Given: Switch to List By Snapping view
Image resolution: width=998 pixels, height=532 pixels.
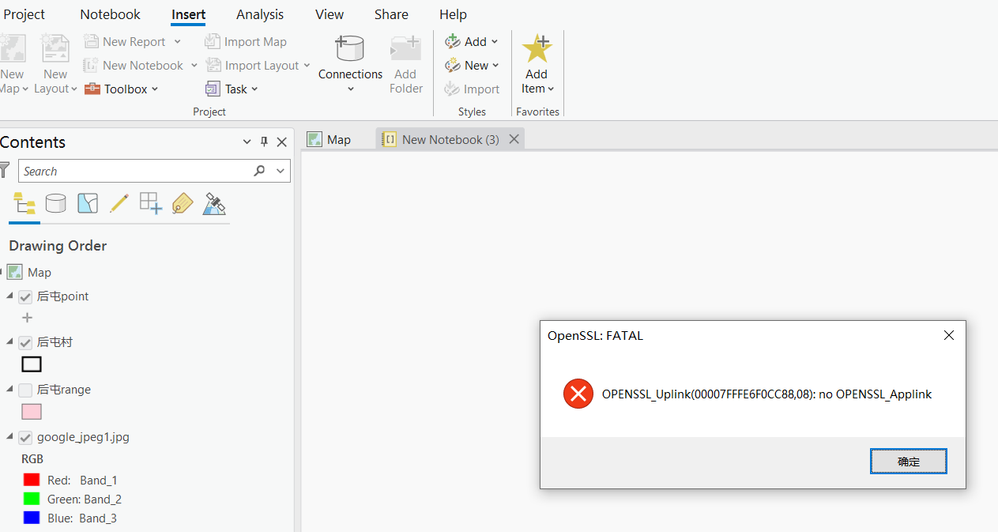Looking at the screenshot, I should pos(151,204).
